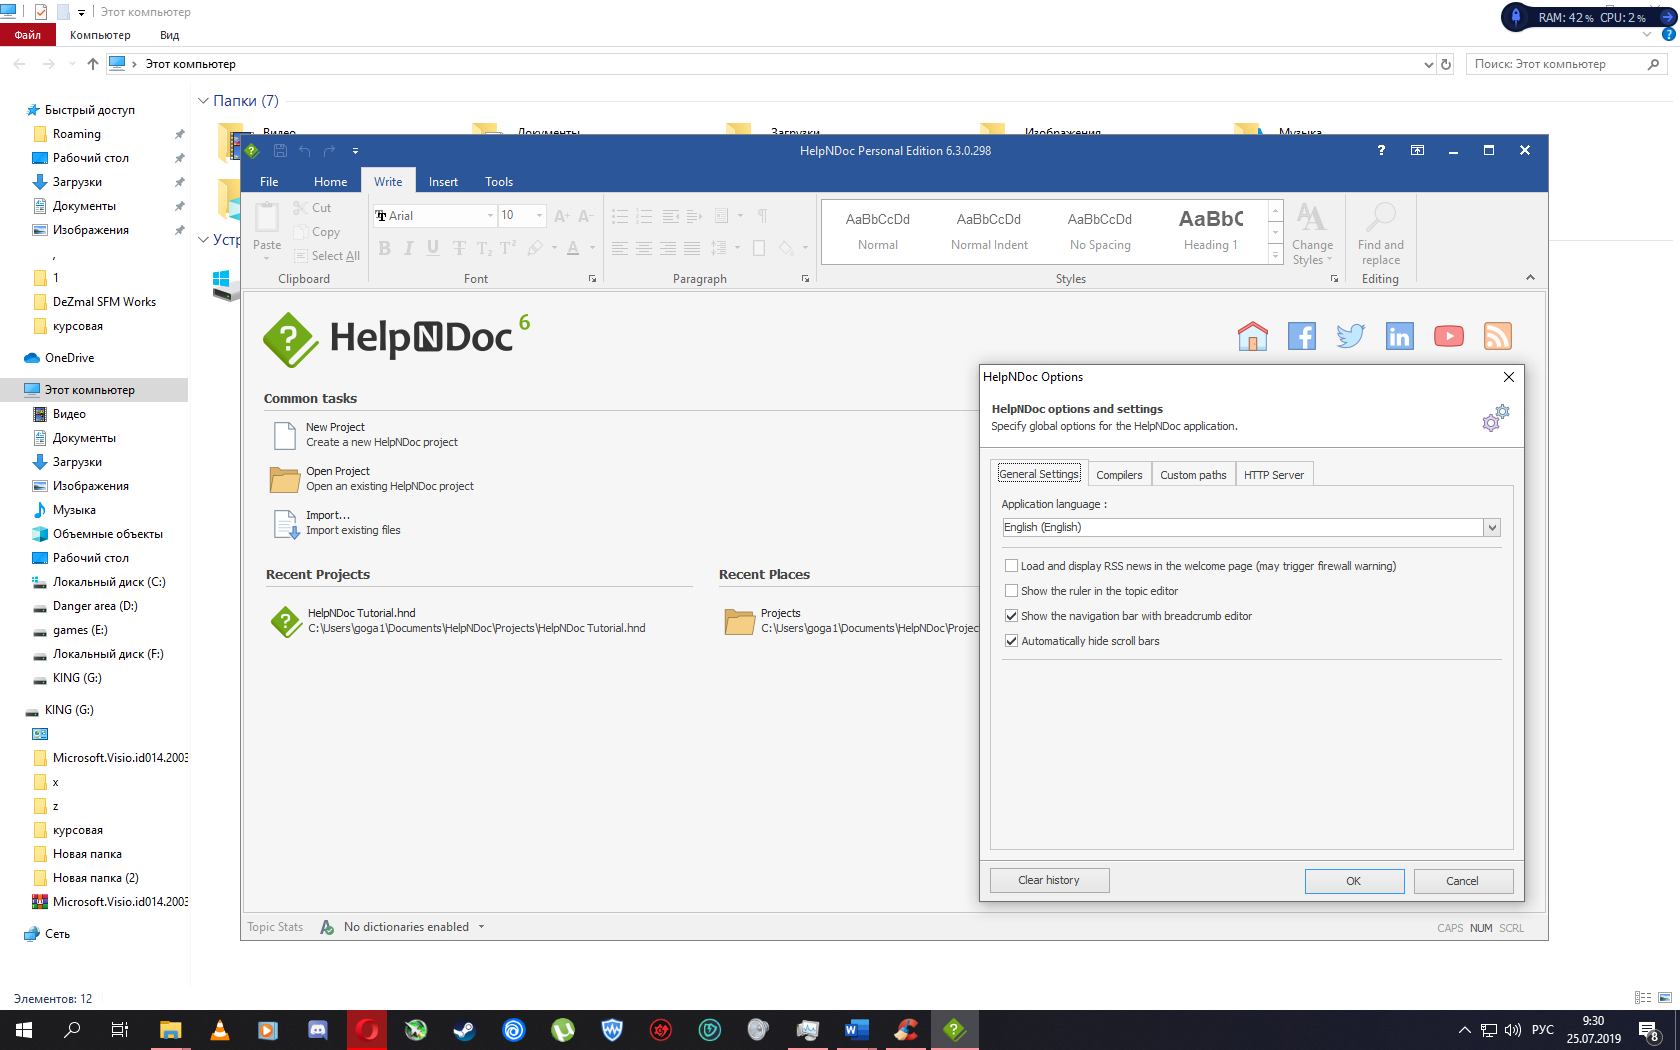Click the Open Project folder icon
The height and width of the screenshot is (1050, 1680).
[x=285, y=479]
